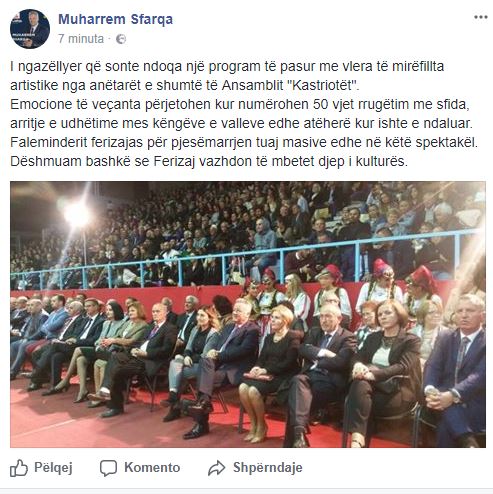The image size is (493, 494).
Task: Open Muharrem Sfarqa's round profile picture
Action: coord(30,29)
